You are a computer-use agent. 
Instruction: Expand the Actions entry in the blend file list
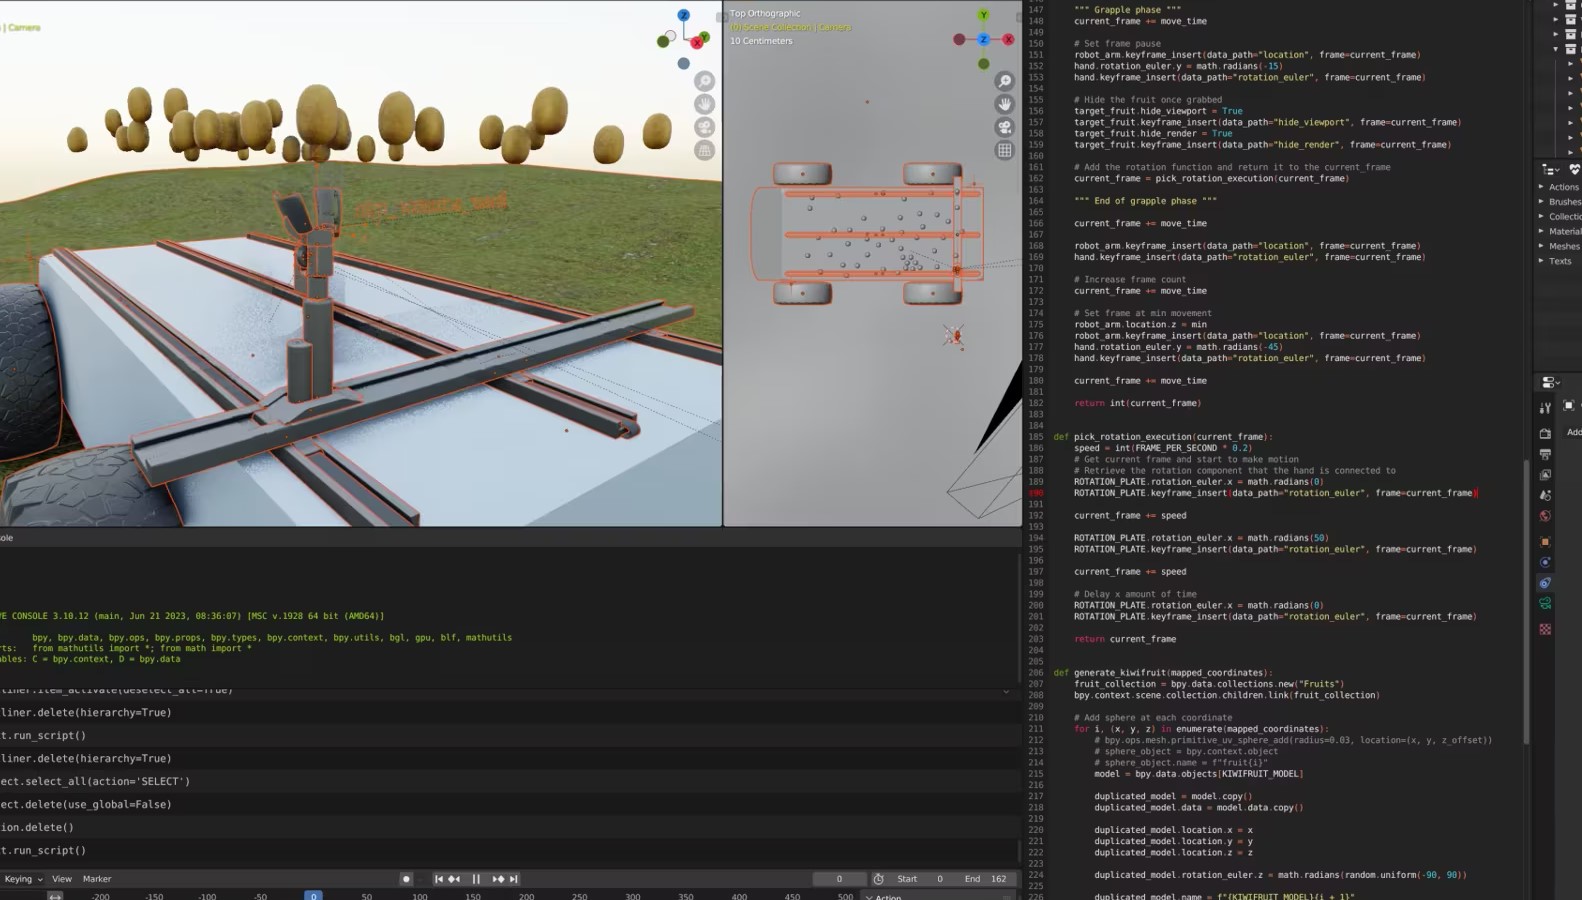click(x=1541, y=187)
